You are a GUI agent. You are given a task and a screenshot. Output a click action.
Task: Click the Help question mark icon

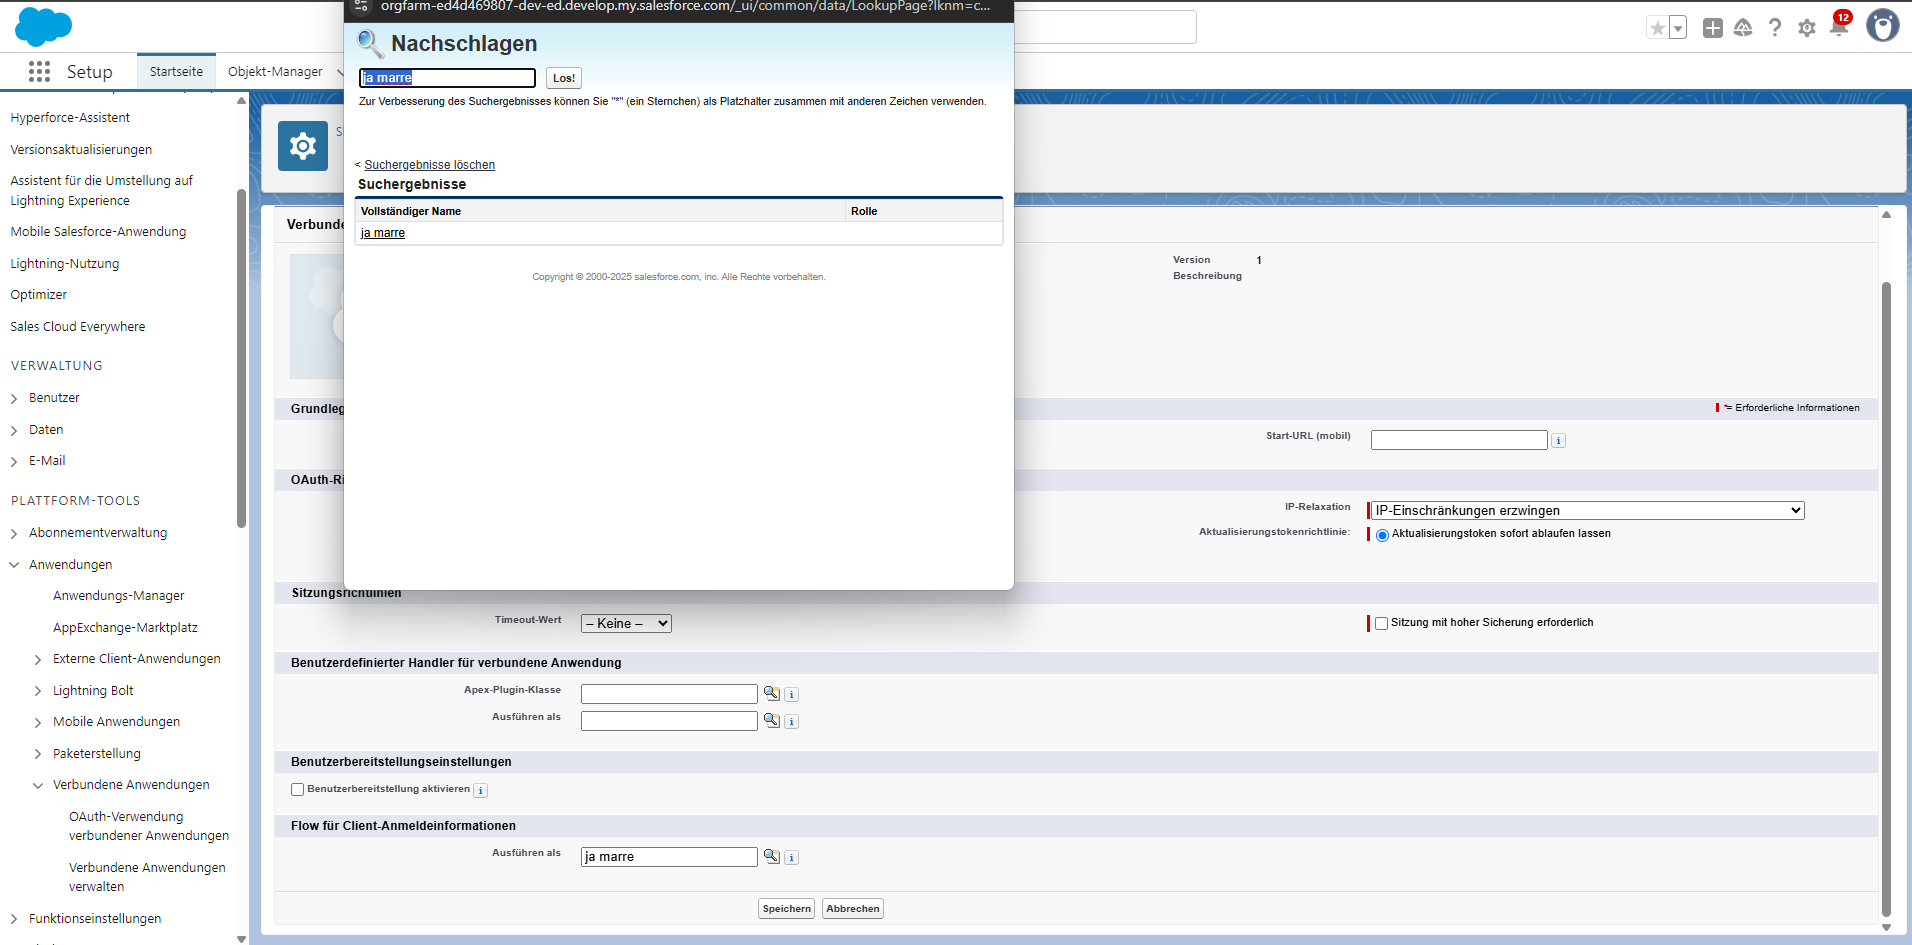click(x=1774, y=28)
